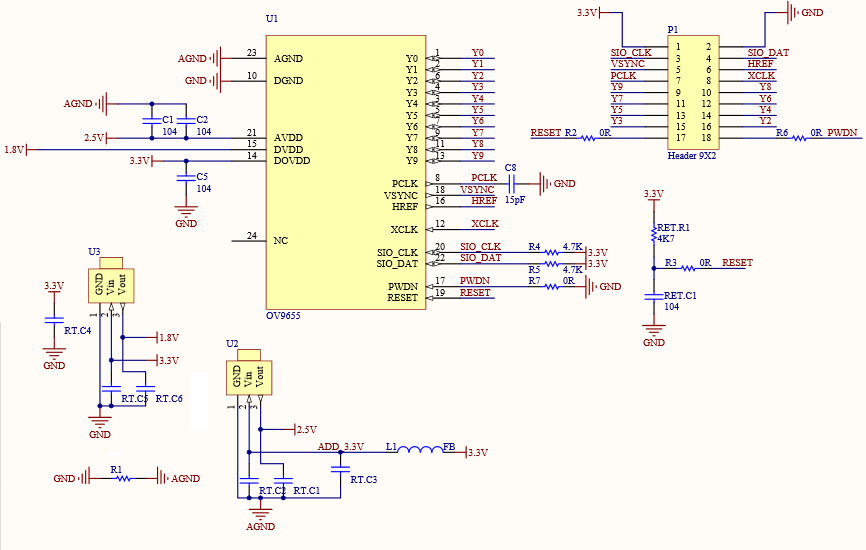Select the GND symbol beneath capacitor C5
This screenshot has height=550, width=866.
pyautogui.click(x=186, y=211)
